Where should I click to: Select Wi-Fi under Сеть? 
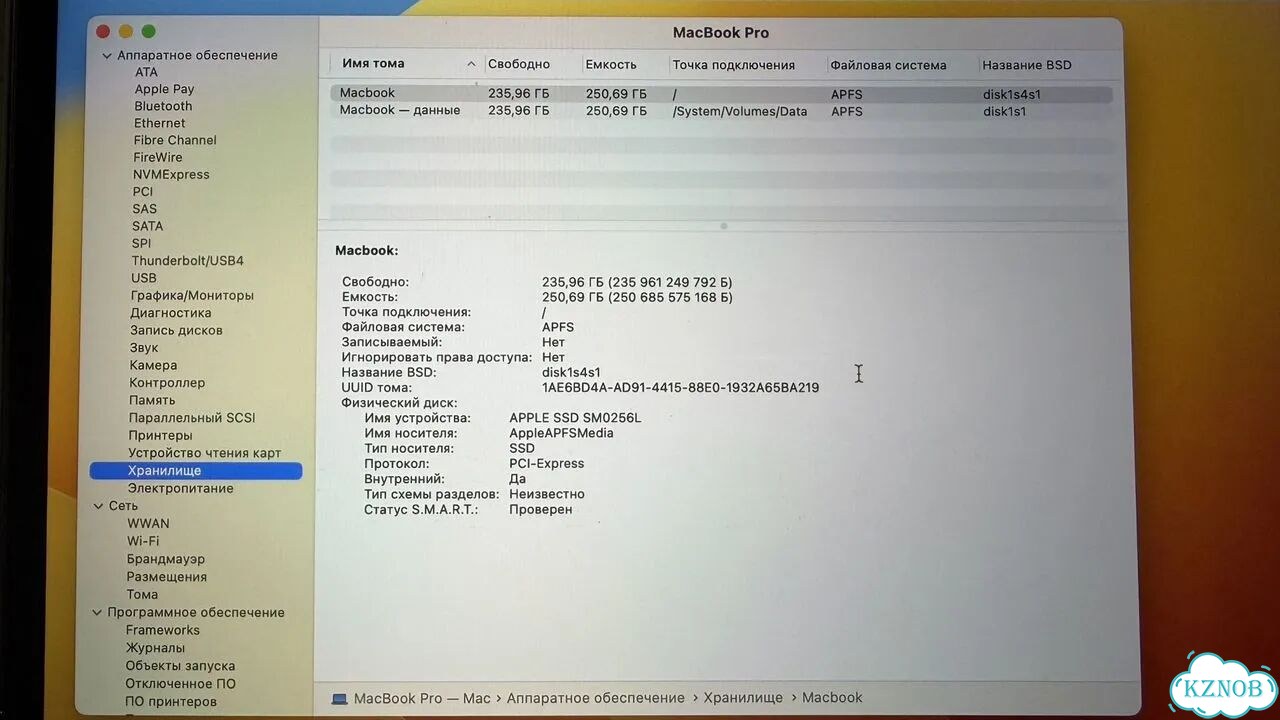143,541
